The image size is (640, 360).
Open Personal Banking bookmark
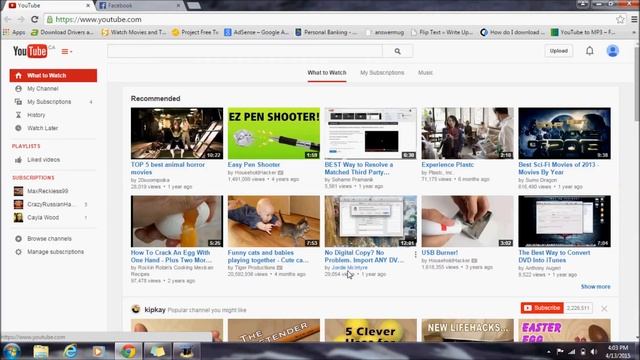click(326, 32)
